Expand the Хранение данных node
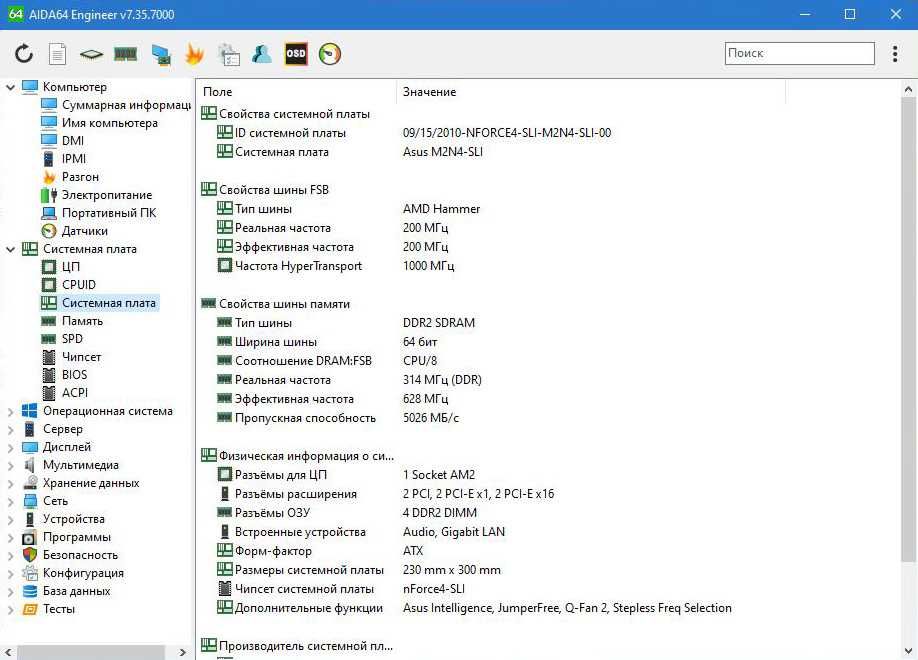Viewport: 918px width, 660px height. click(11, 484)
